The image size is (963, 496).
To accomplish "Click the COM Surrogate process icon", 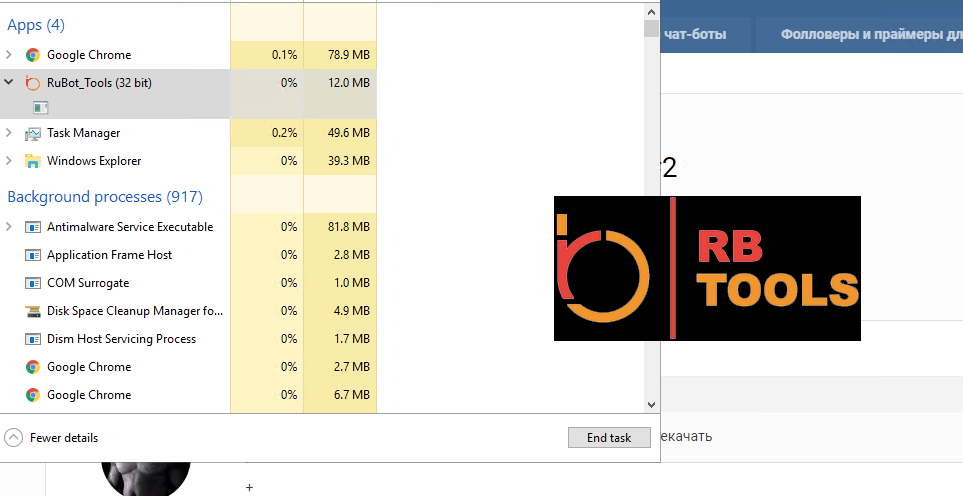I will (33, 283).
